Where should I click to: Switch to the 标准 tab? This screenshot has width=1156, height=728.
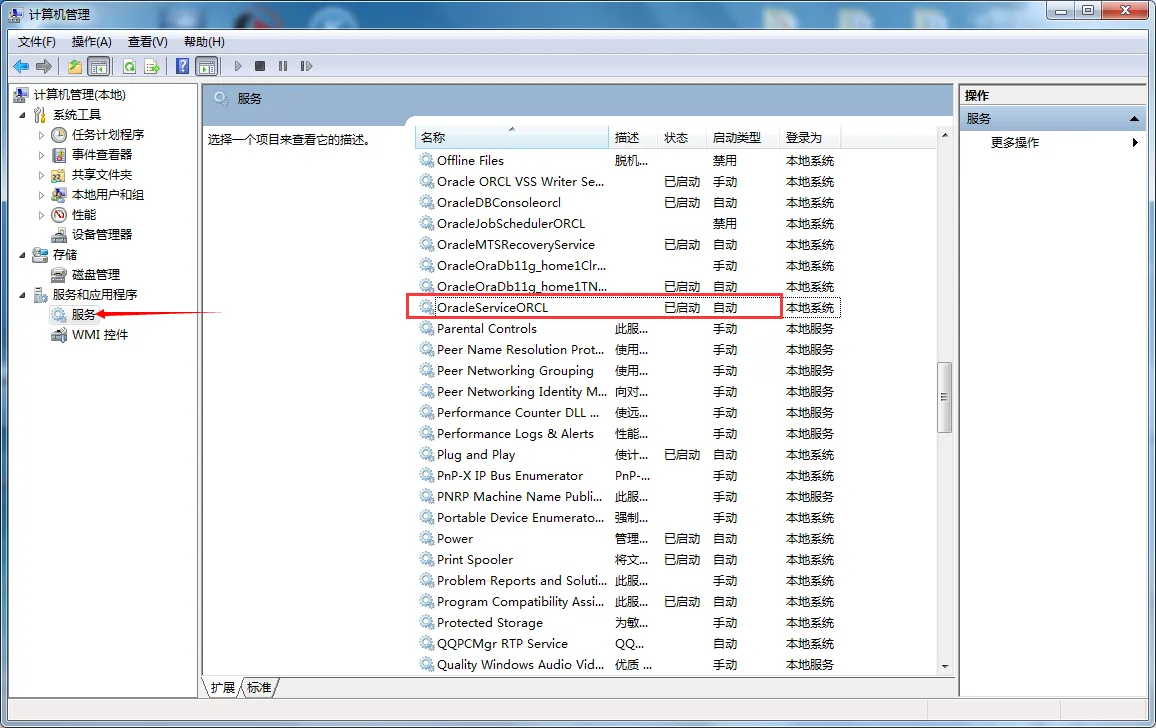(259, 687)
